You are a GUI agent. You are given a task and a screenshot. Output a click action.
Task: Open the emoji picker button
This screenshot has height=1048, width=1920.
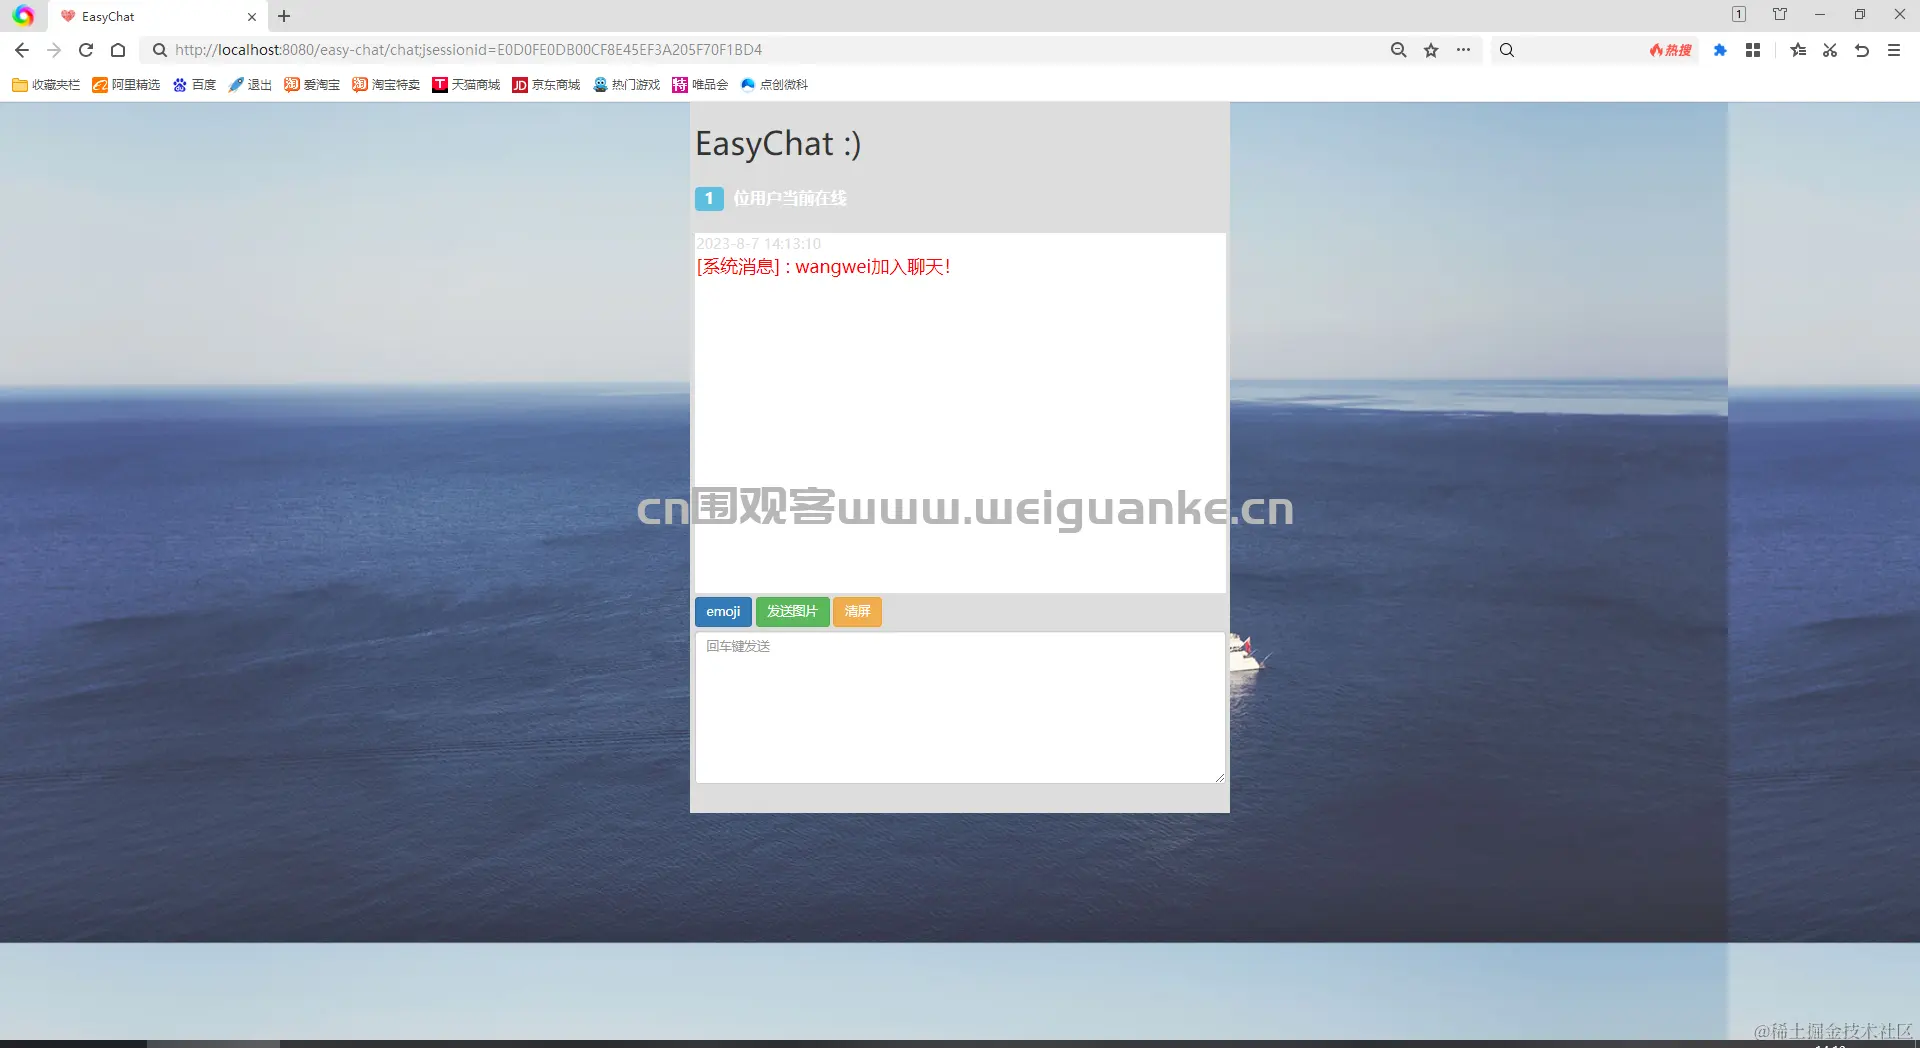coord(723,612)
